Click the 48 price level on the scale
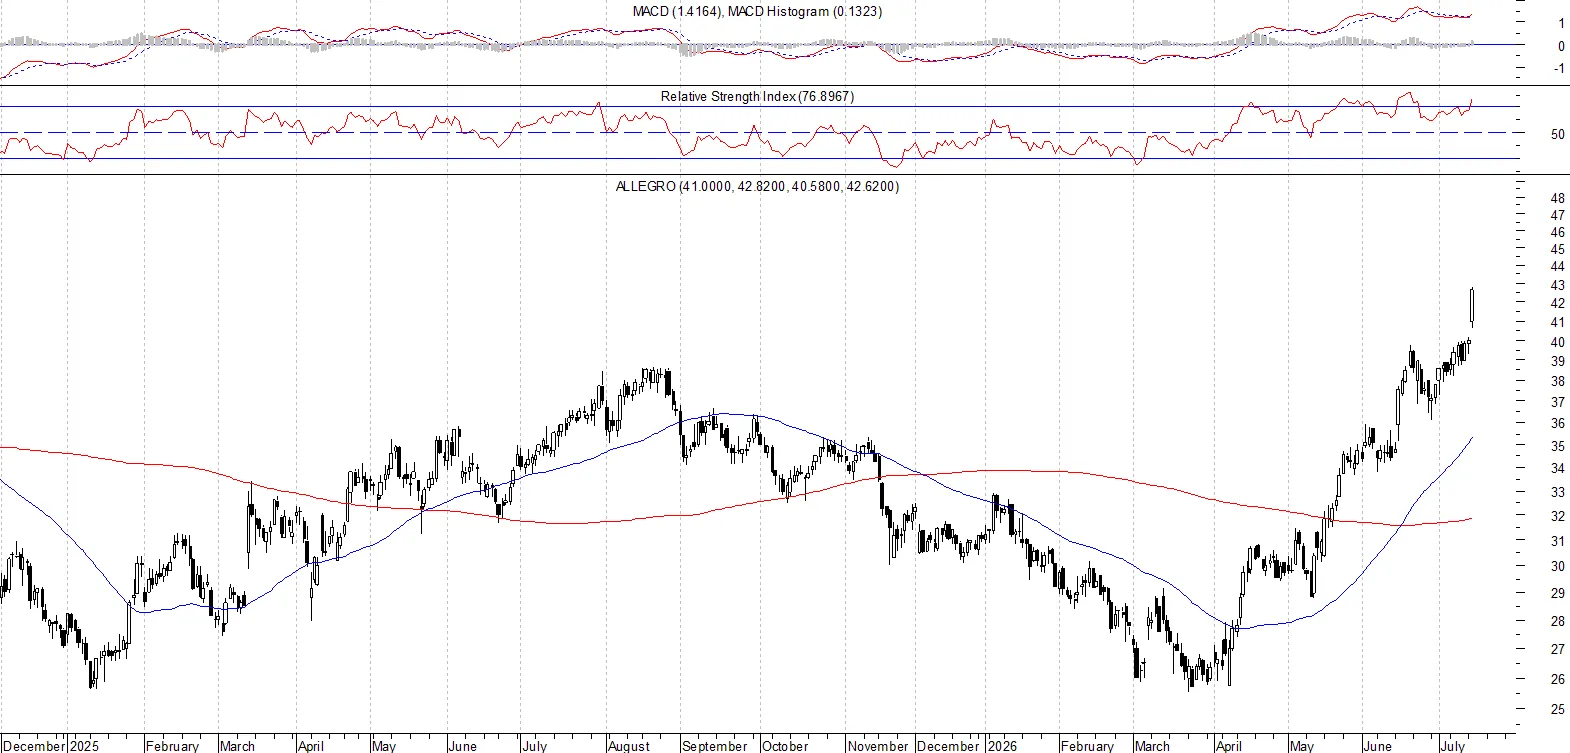The height and width of the screenshot is (753, 1570). pos(1557,198)
